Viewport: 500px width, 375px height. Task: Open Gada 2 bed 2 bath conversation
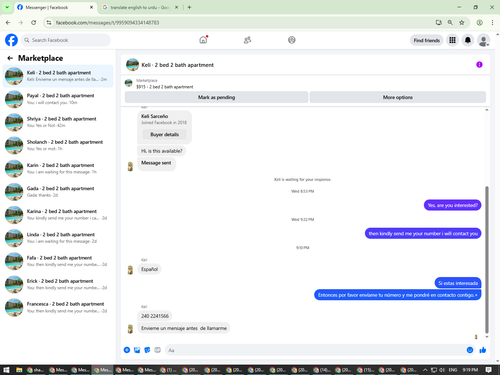pos(58,192)
